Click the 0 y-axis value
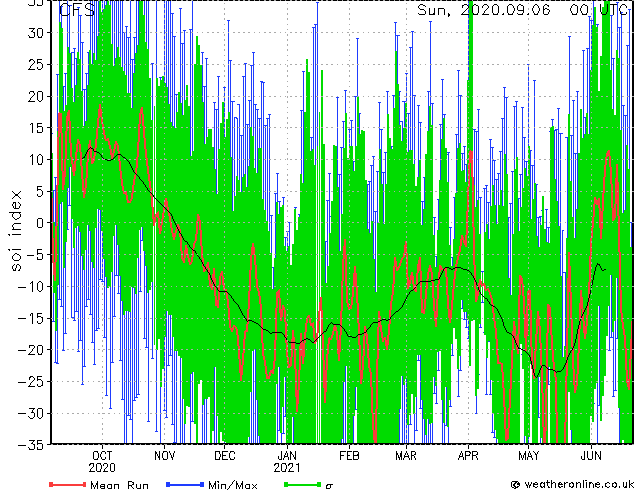The height and width of the screenshot is (490, 634). click(40, 223)
